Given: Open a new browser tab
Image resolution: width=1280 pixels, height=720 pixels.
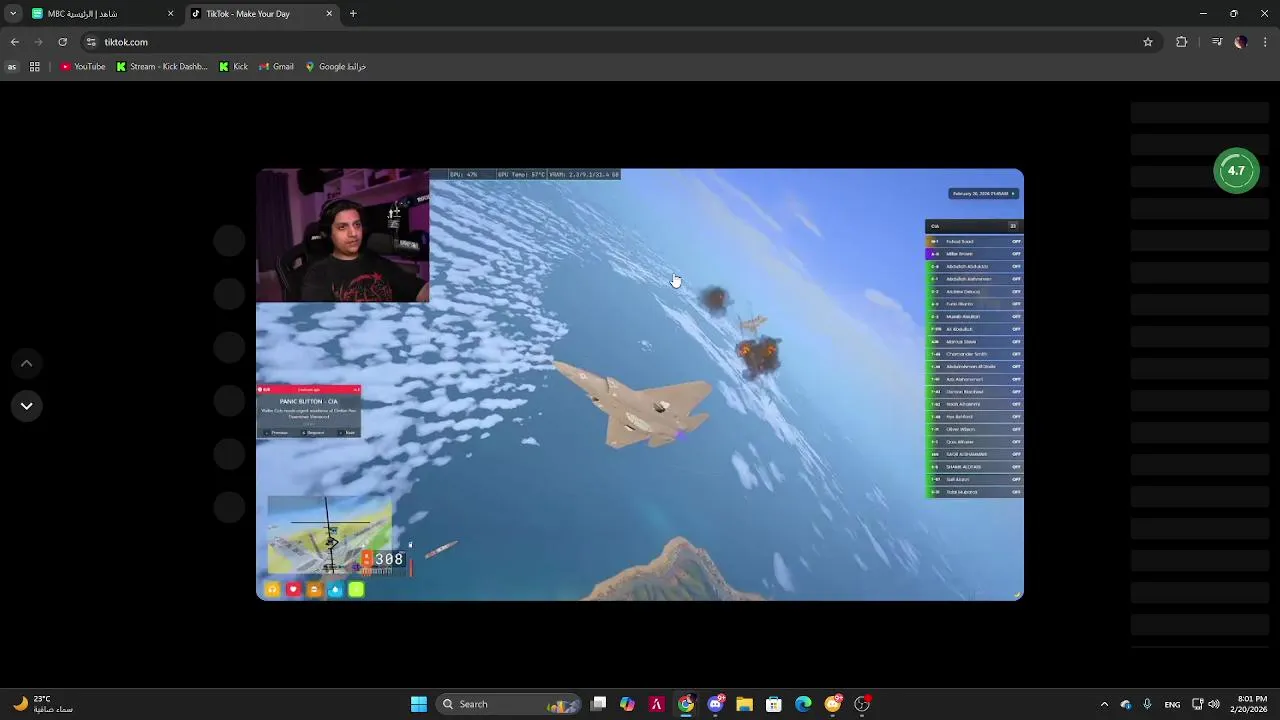Looking at the screenshot, I should click(x=353, y=14).
